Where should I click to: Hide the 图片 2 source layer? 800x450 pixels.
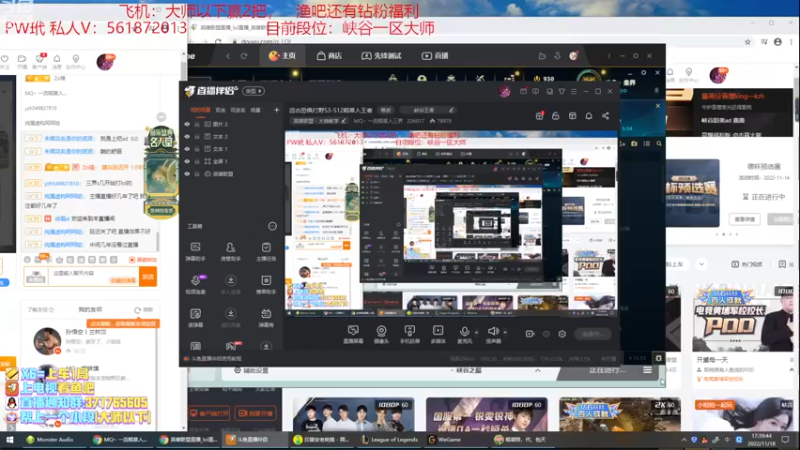(x=187, y=124)
